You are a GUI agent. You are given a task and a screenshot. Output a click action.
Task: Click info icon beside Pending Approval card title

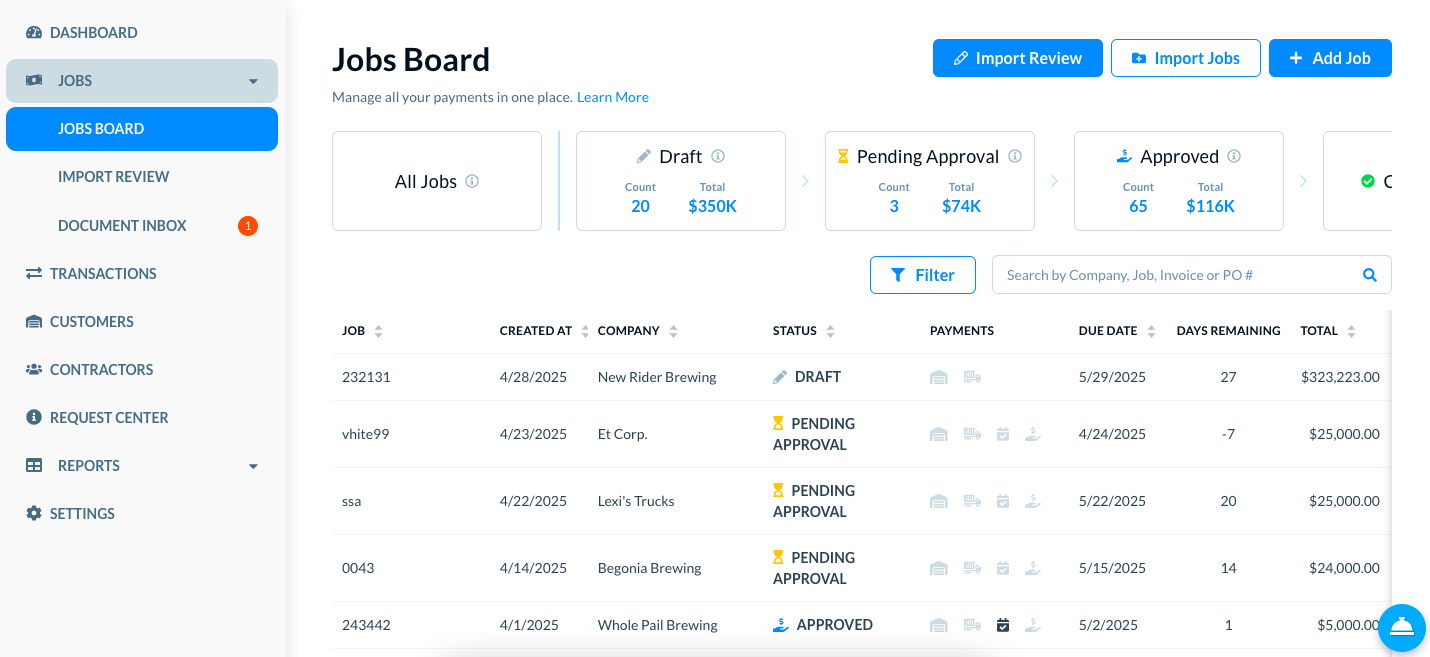pyautogui.click(x=1015, y=156)
